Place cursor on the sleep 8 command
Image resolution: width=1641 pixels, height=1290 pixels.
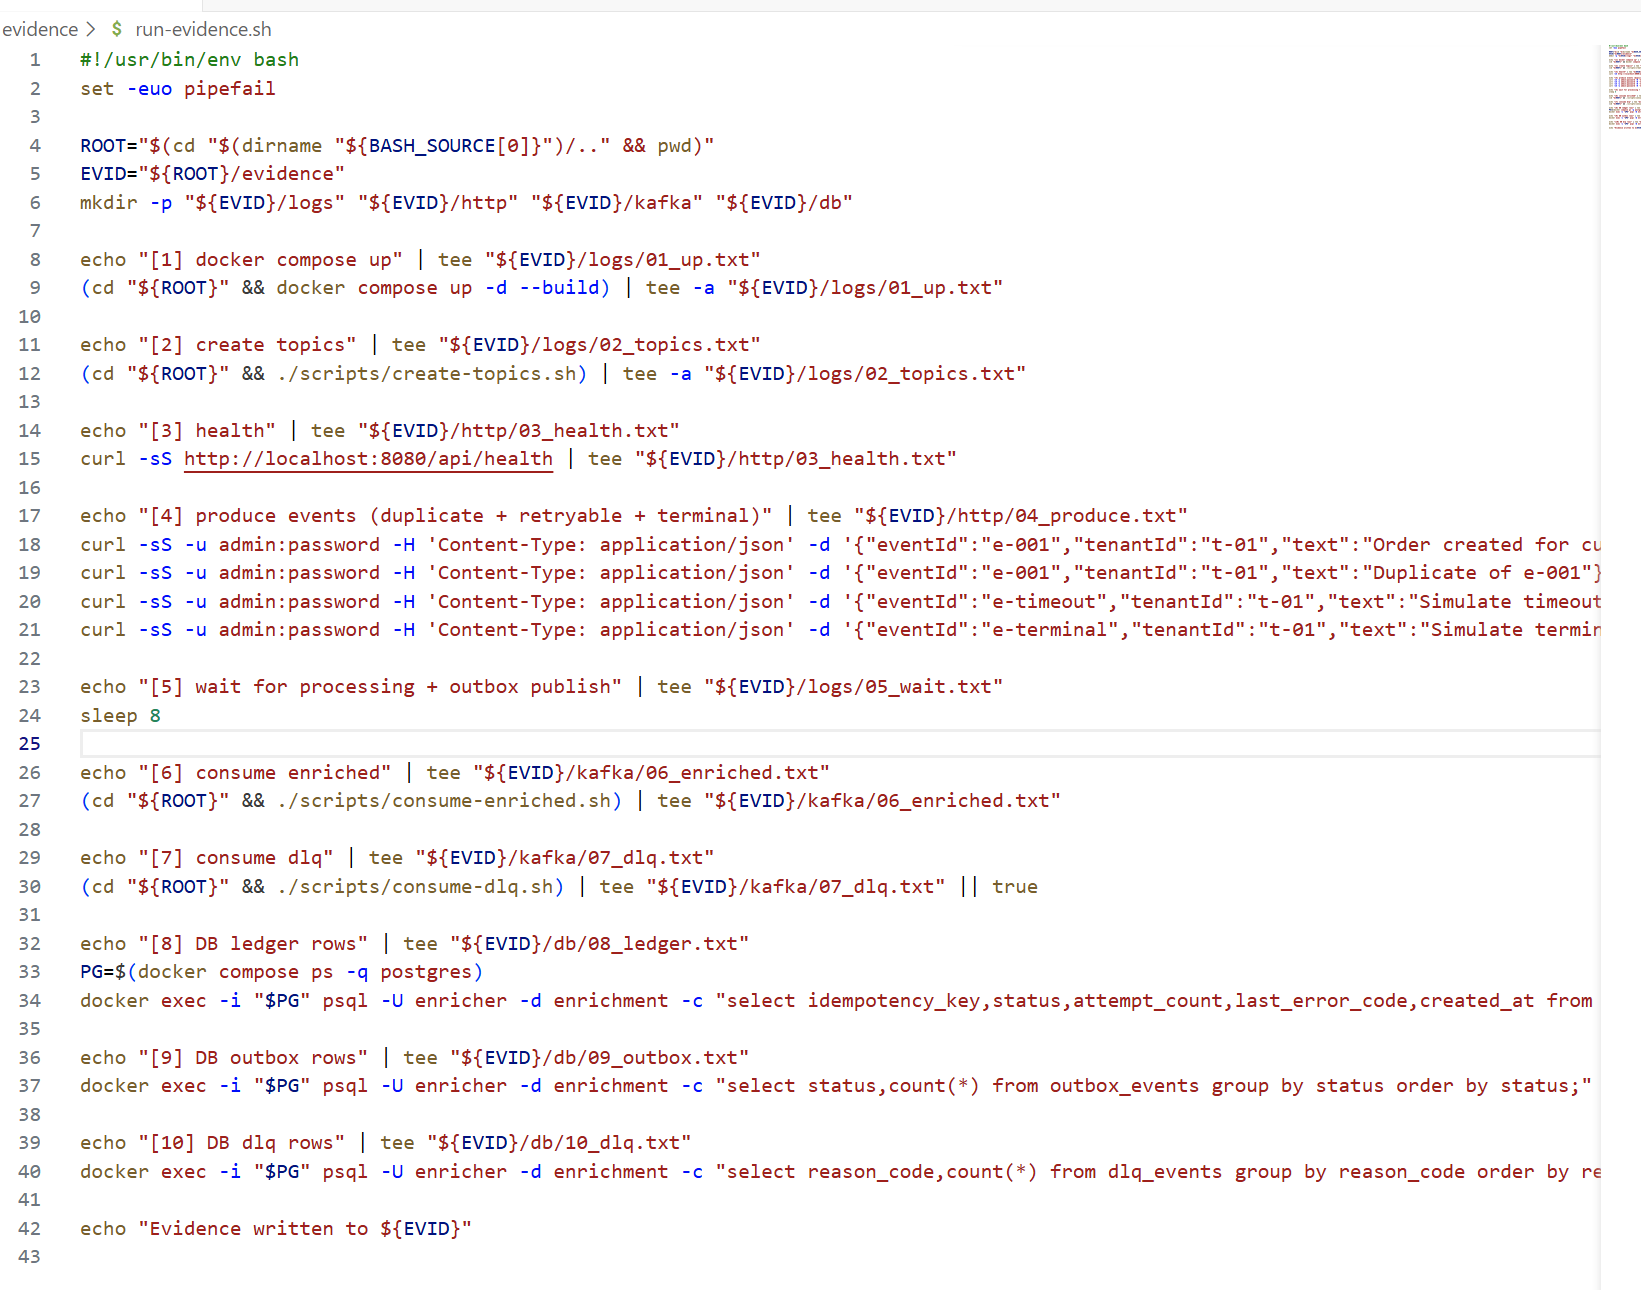(120, 715)
